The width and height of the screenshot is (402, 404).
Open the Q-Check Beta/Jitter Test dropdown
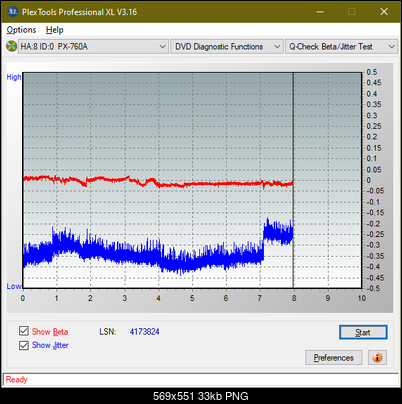pos(341,47)
